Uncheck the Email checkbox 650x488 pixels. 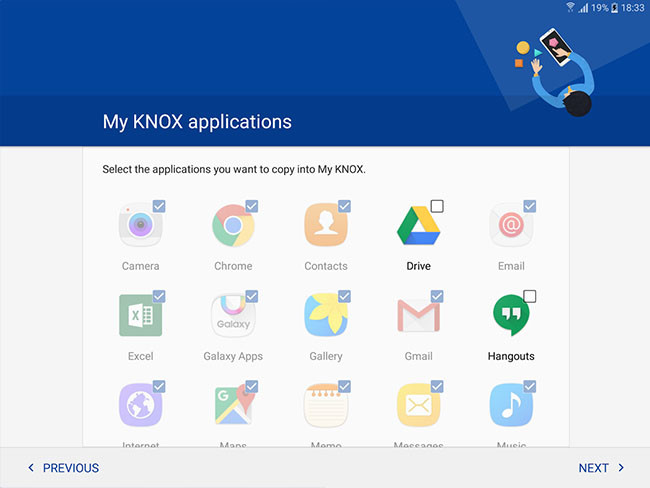(530, 206)
